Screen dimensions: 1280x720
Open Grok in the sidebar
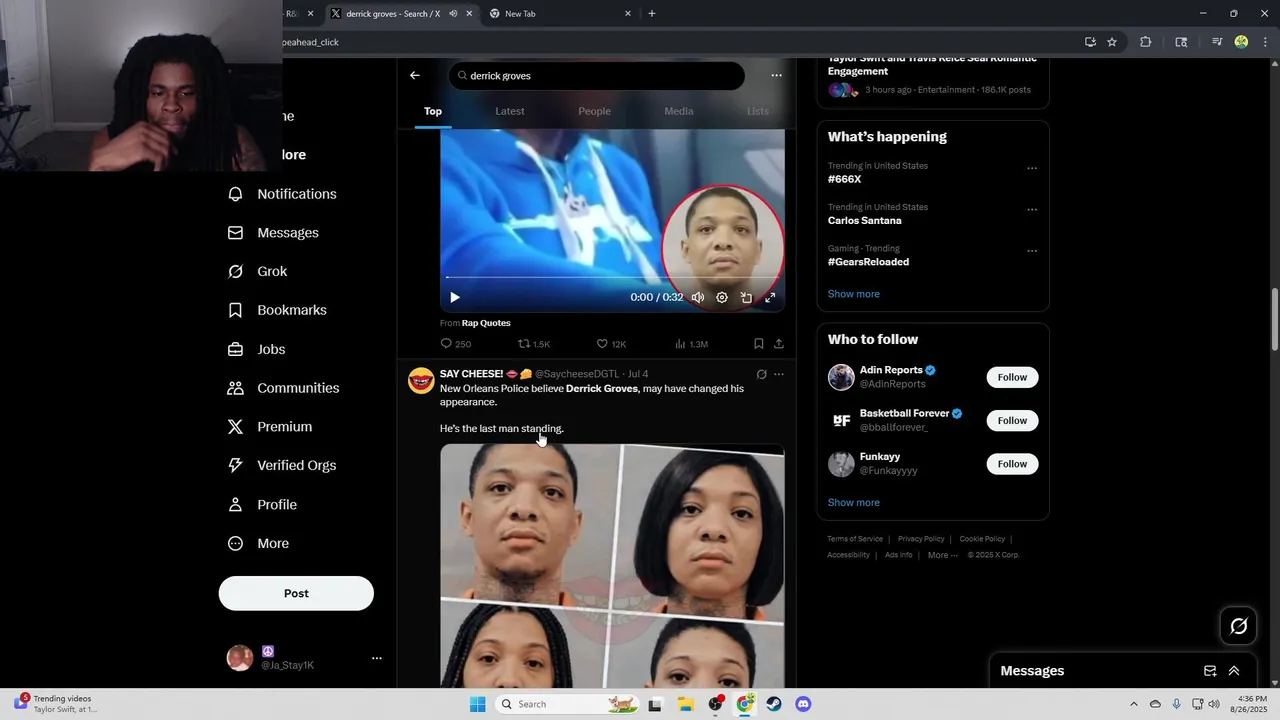pyautogui.click(x=258, y=271)
